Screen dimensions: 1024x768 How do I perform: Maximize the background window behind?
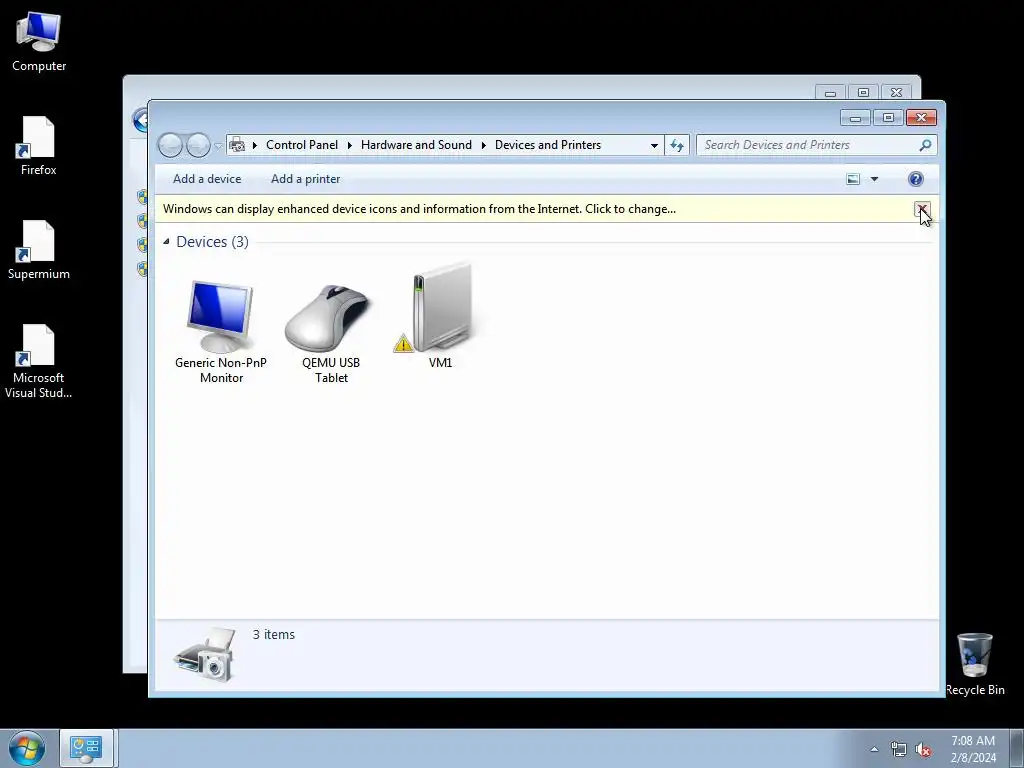863,92
